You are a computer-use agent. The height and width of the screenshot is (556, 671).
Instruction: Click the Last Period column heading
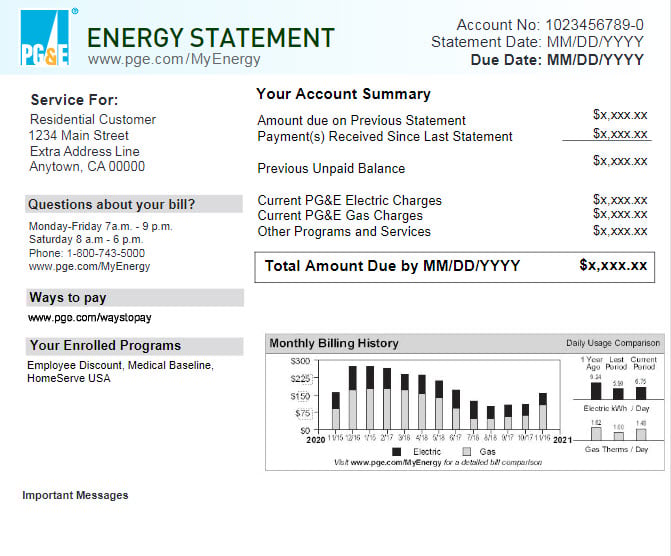(616, 363)
